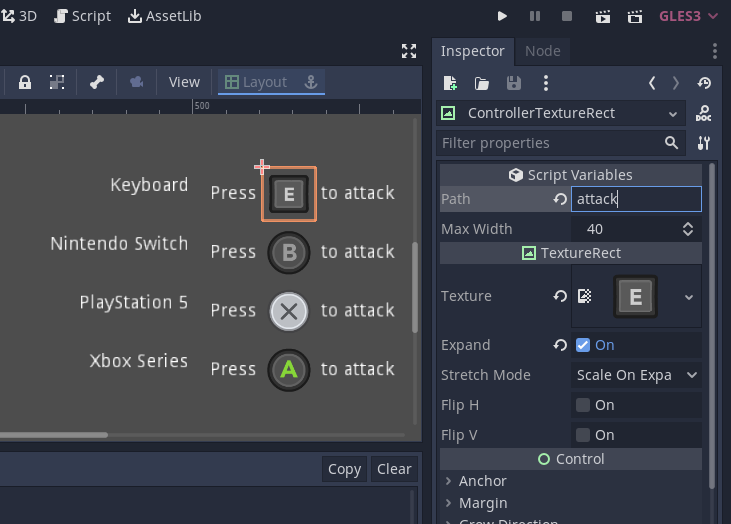Switch to the Inspector tab

(x=473, y=51)
